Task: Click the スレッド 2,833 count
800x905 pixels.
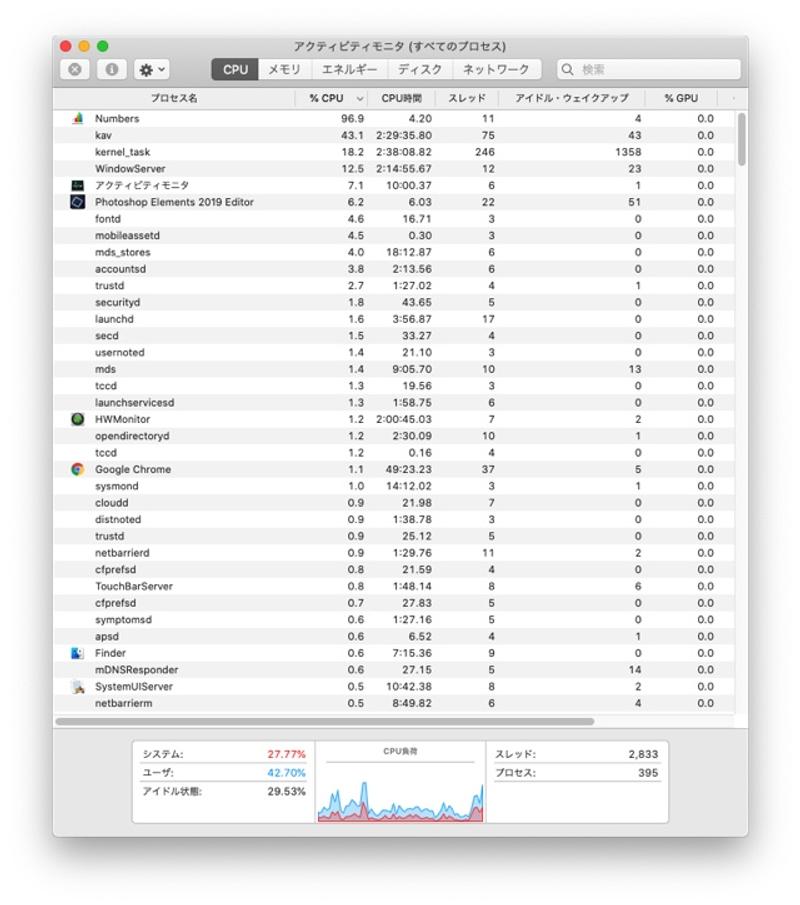Action: tap(643, 754)
